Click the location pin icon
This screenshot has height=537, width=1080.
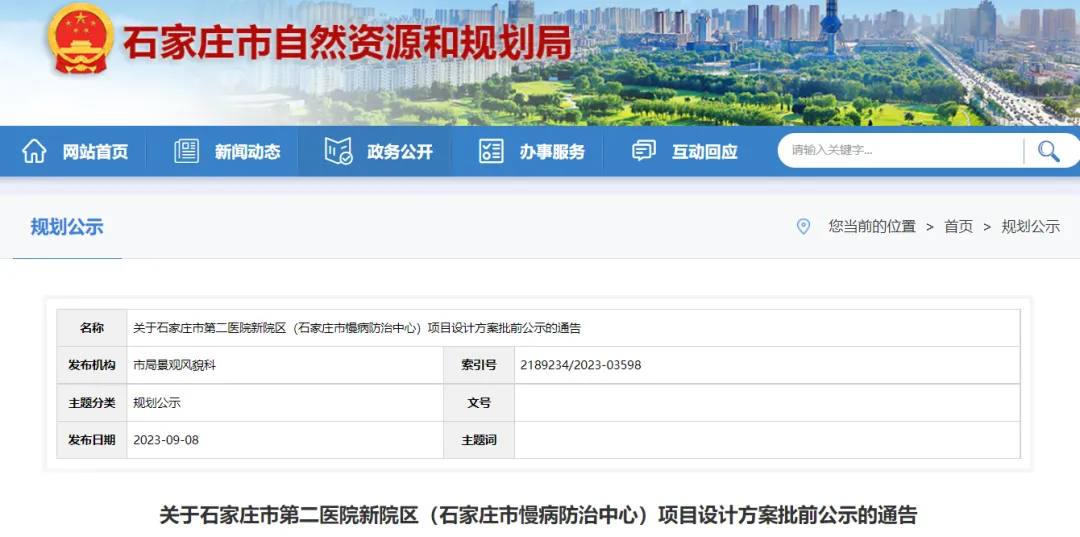(803, 227)
